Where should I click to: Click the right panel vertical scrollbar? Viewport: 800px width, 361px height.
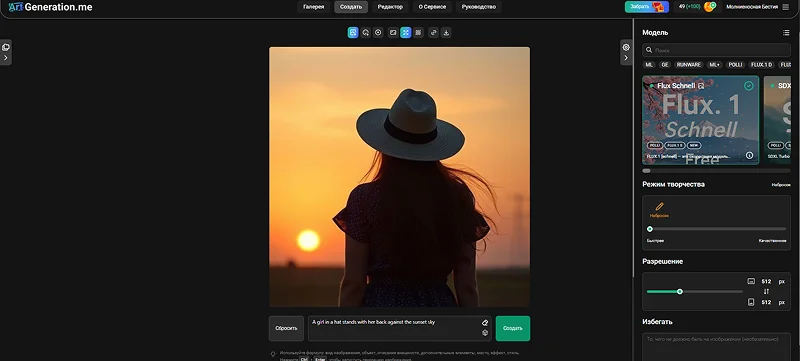(x=634, y=148)
